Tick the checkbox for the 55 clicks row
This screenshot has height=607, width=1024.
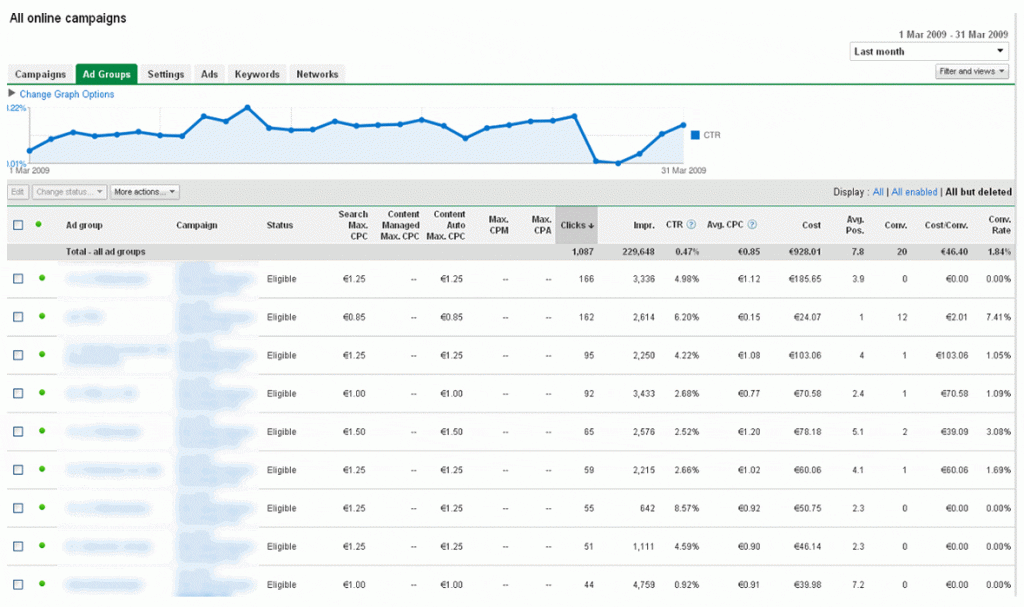(x=18, y=508)
